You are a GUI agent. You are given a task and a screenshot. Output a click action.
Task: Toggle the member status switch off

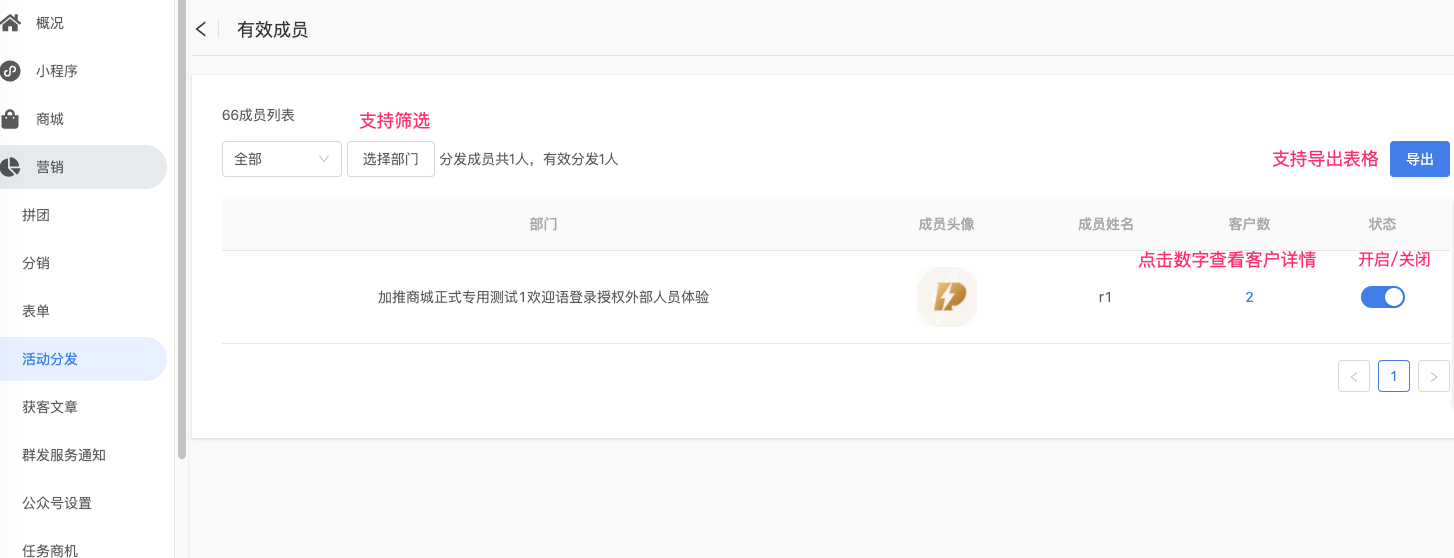click(x=1383, y=297)
